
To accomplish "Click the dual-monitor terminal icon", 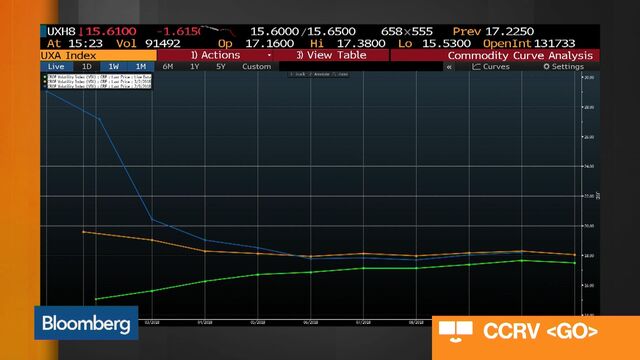I will (x=456, y=331).
